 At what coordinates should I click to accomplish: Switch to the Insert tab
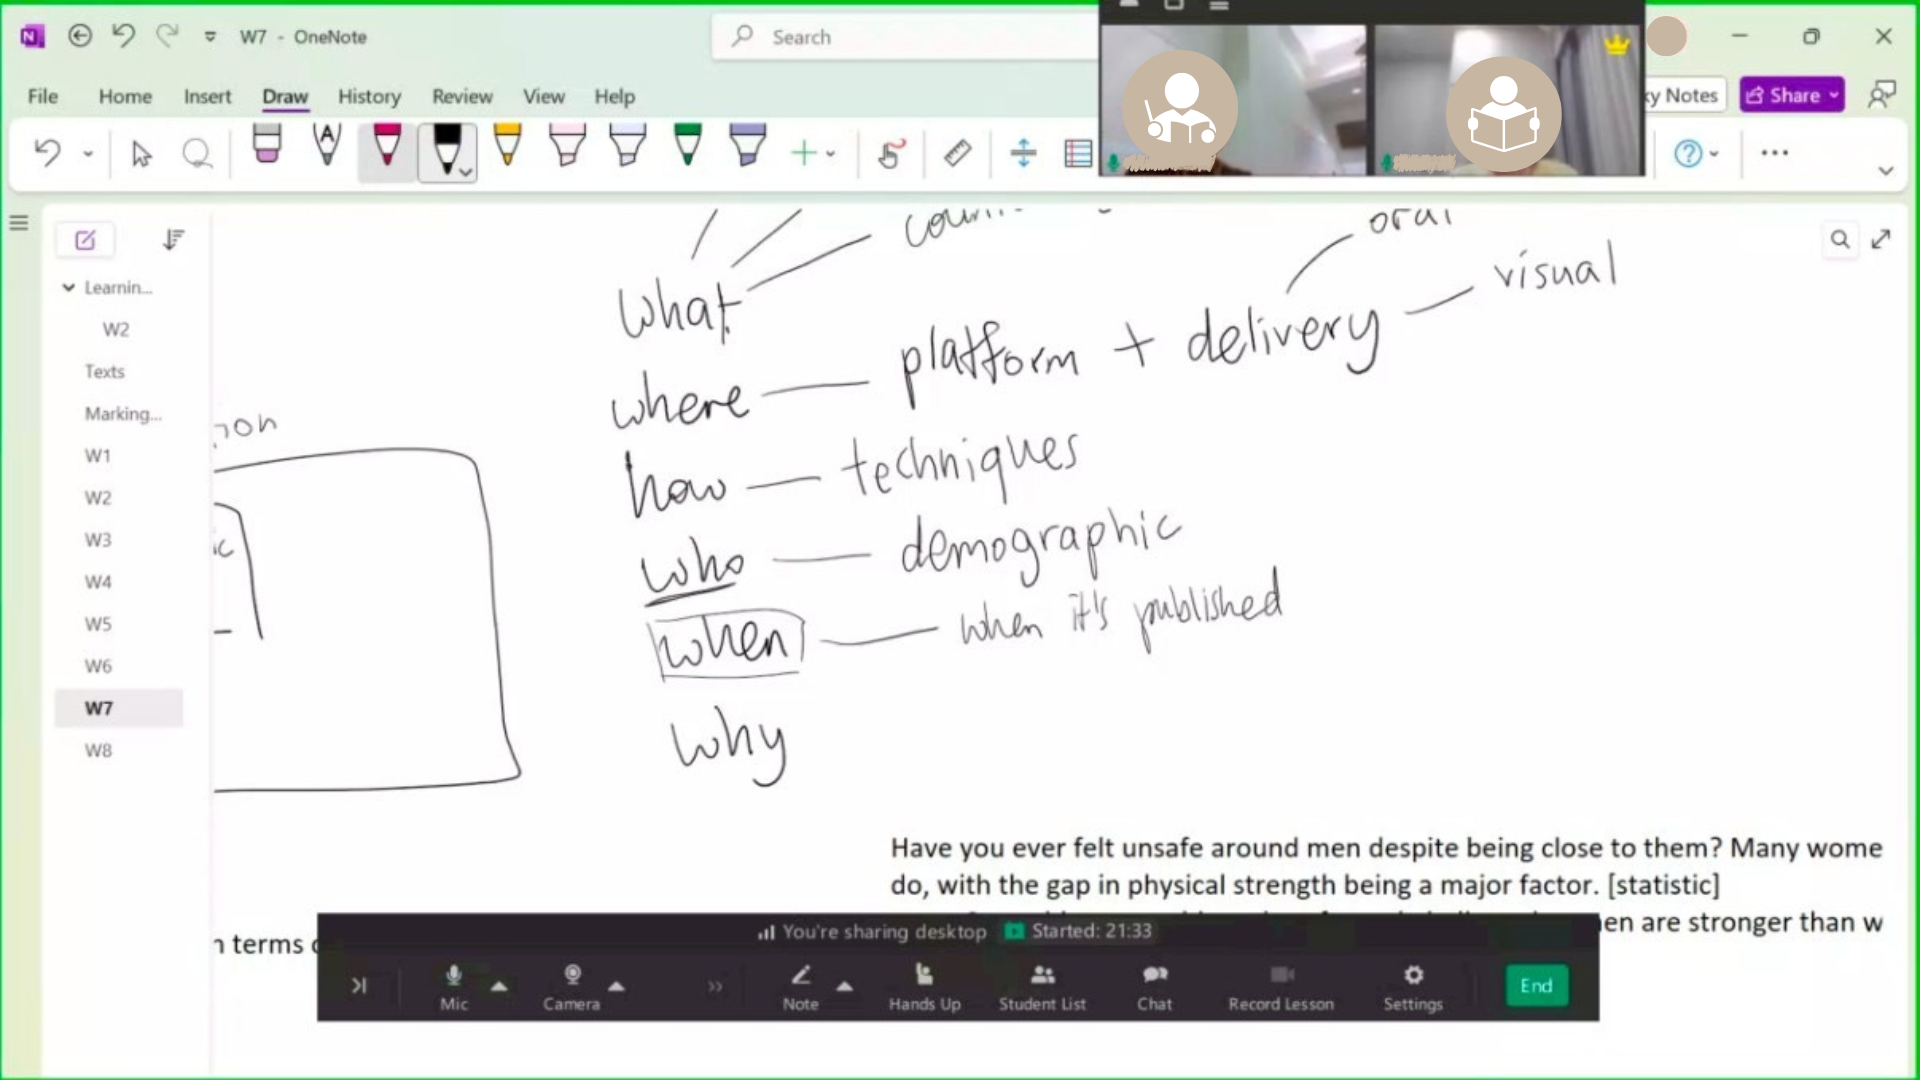tap(207, 96)
